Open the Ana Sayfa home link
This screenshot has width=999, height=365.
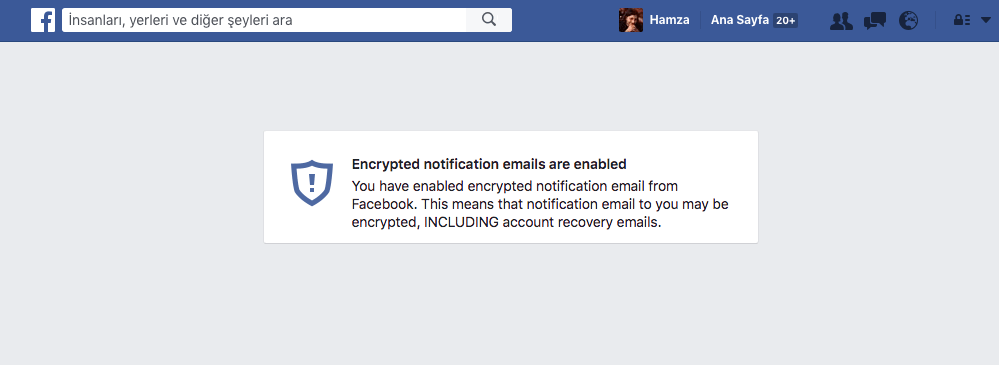(x=739, y=20)
